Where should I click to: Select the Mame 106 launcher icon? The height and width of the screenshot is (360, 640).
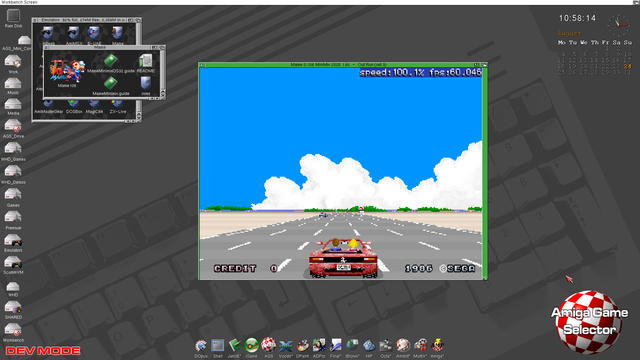[67, 71]
